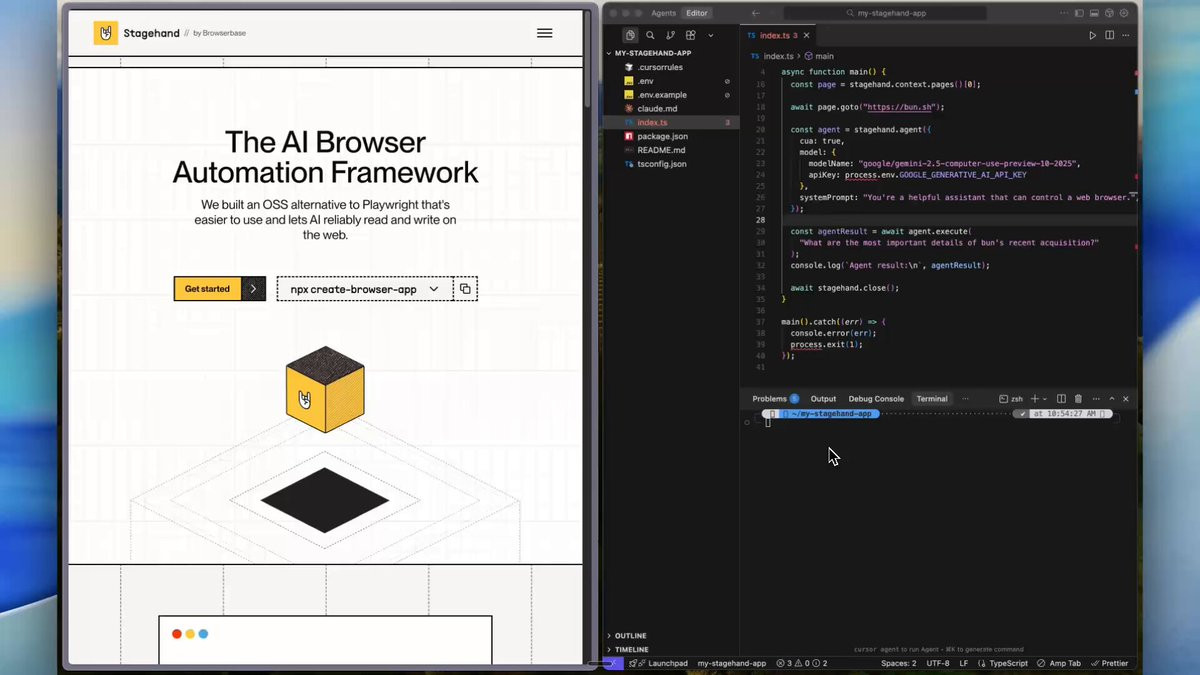Close the index.ts tab
The width and height of the screenshot is (1200, 675).
pos(807,35)
